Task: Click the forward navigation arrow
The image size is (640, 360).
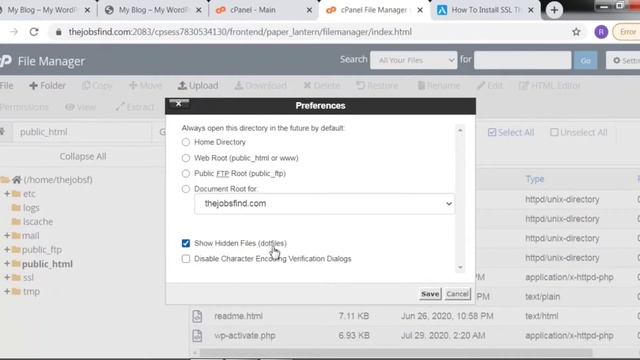Action: (14, 32)
